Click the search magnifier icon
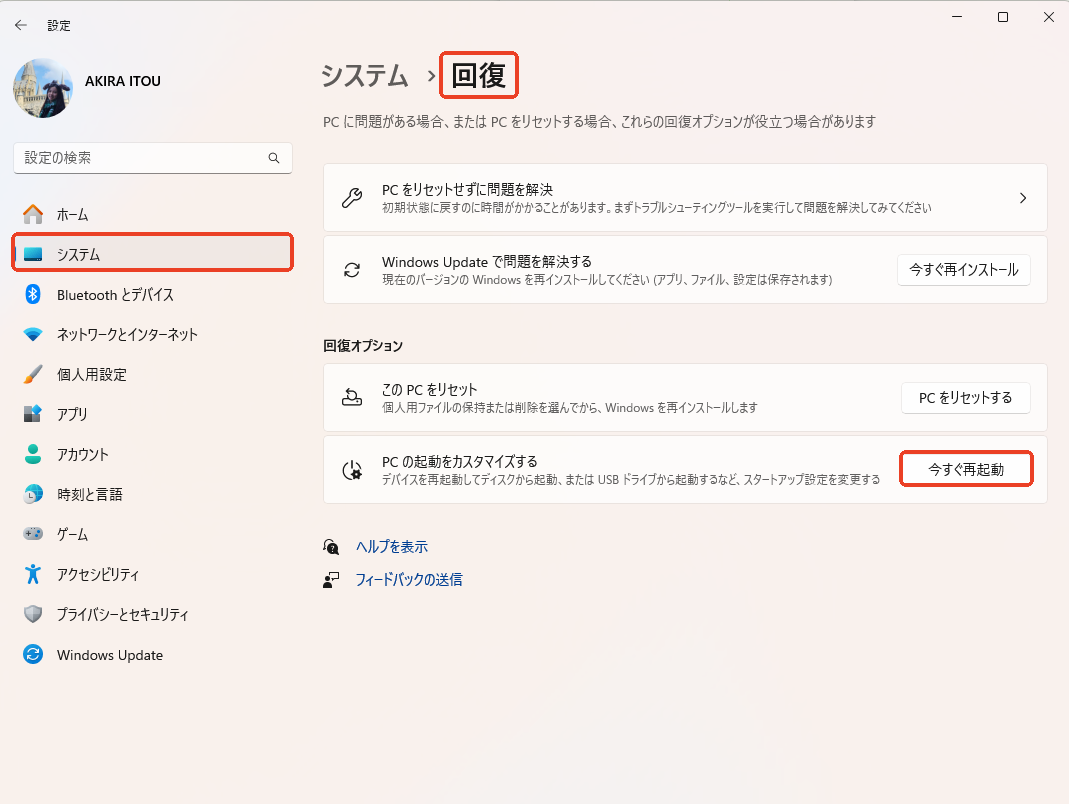Image resolution: width=1069 pixels, height=804 pixels. (274, 158)
